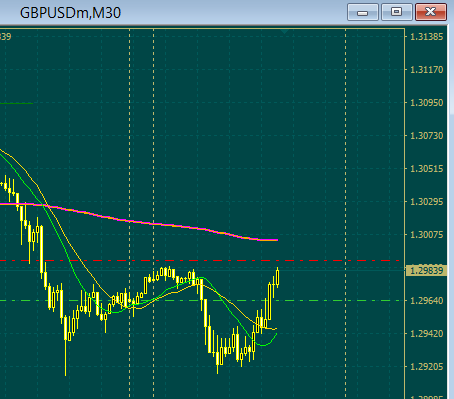454x399 pixels.
Task: Select the current price label 1.29839
Action: (426, 270)
